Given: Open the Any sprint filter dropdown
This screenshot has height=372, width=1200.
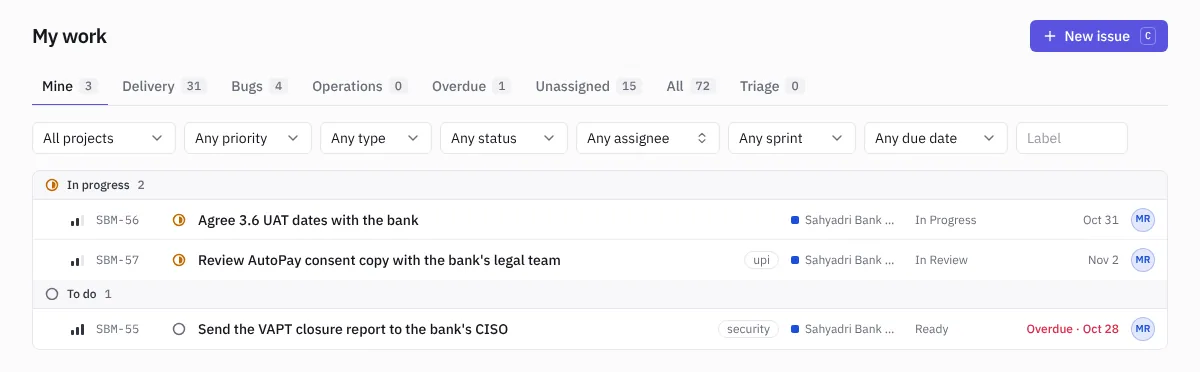Looking at the screenshot, I should 792,138.
